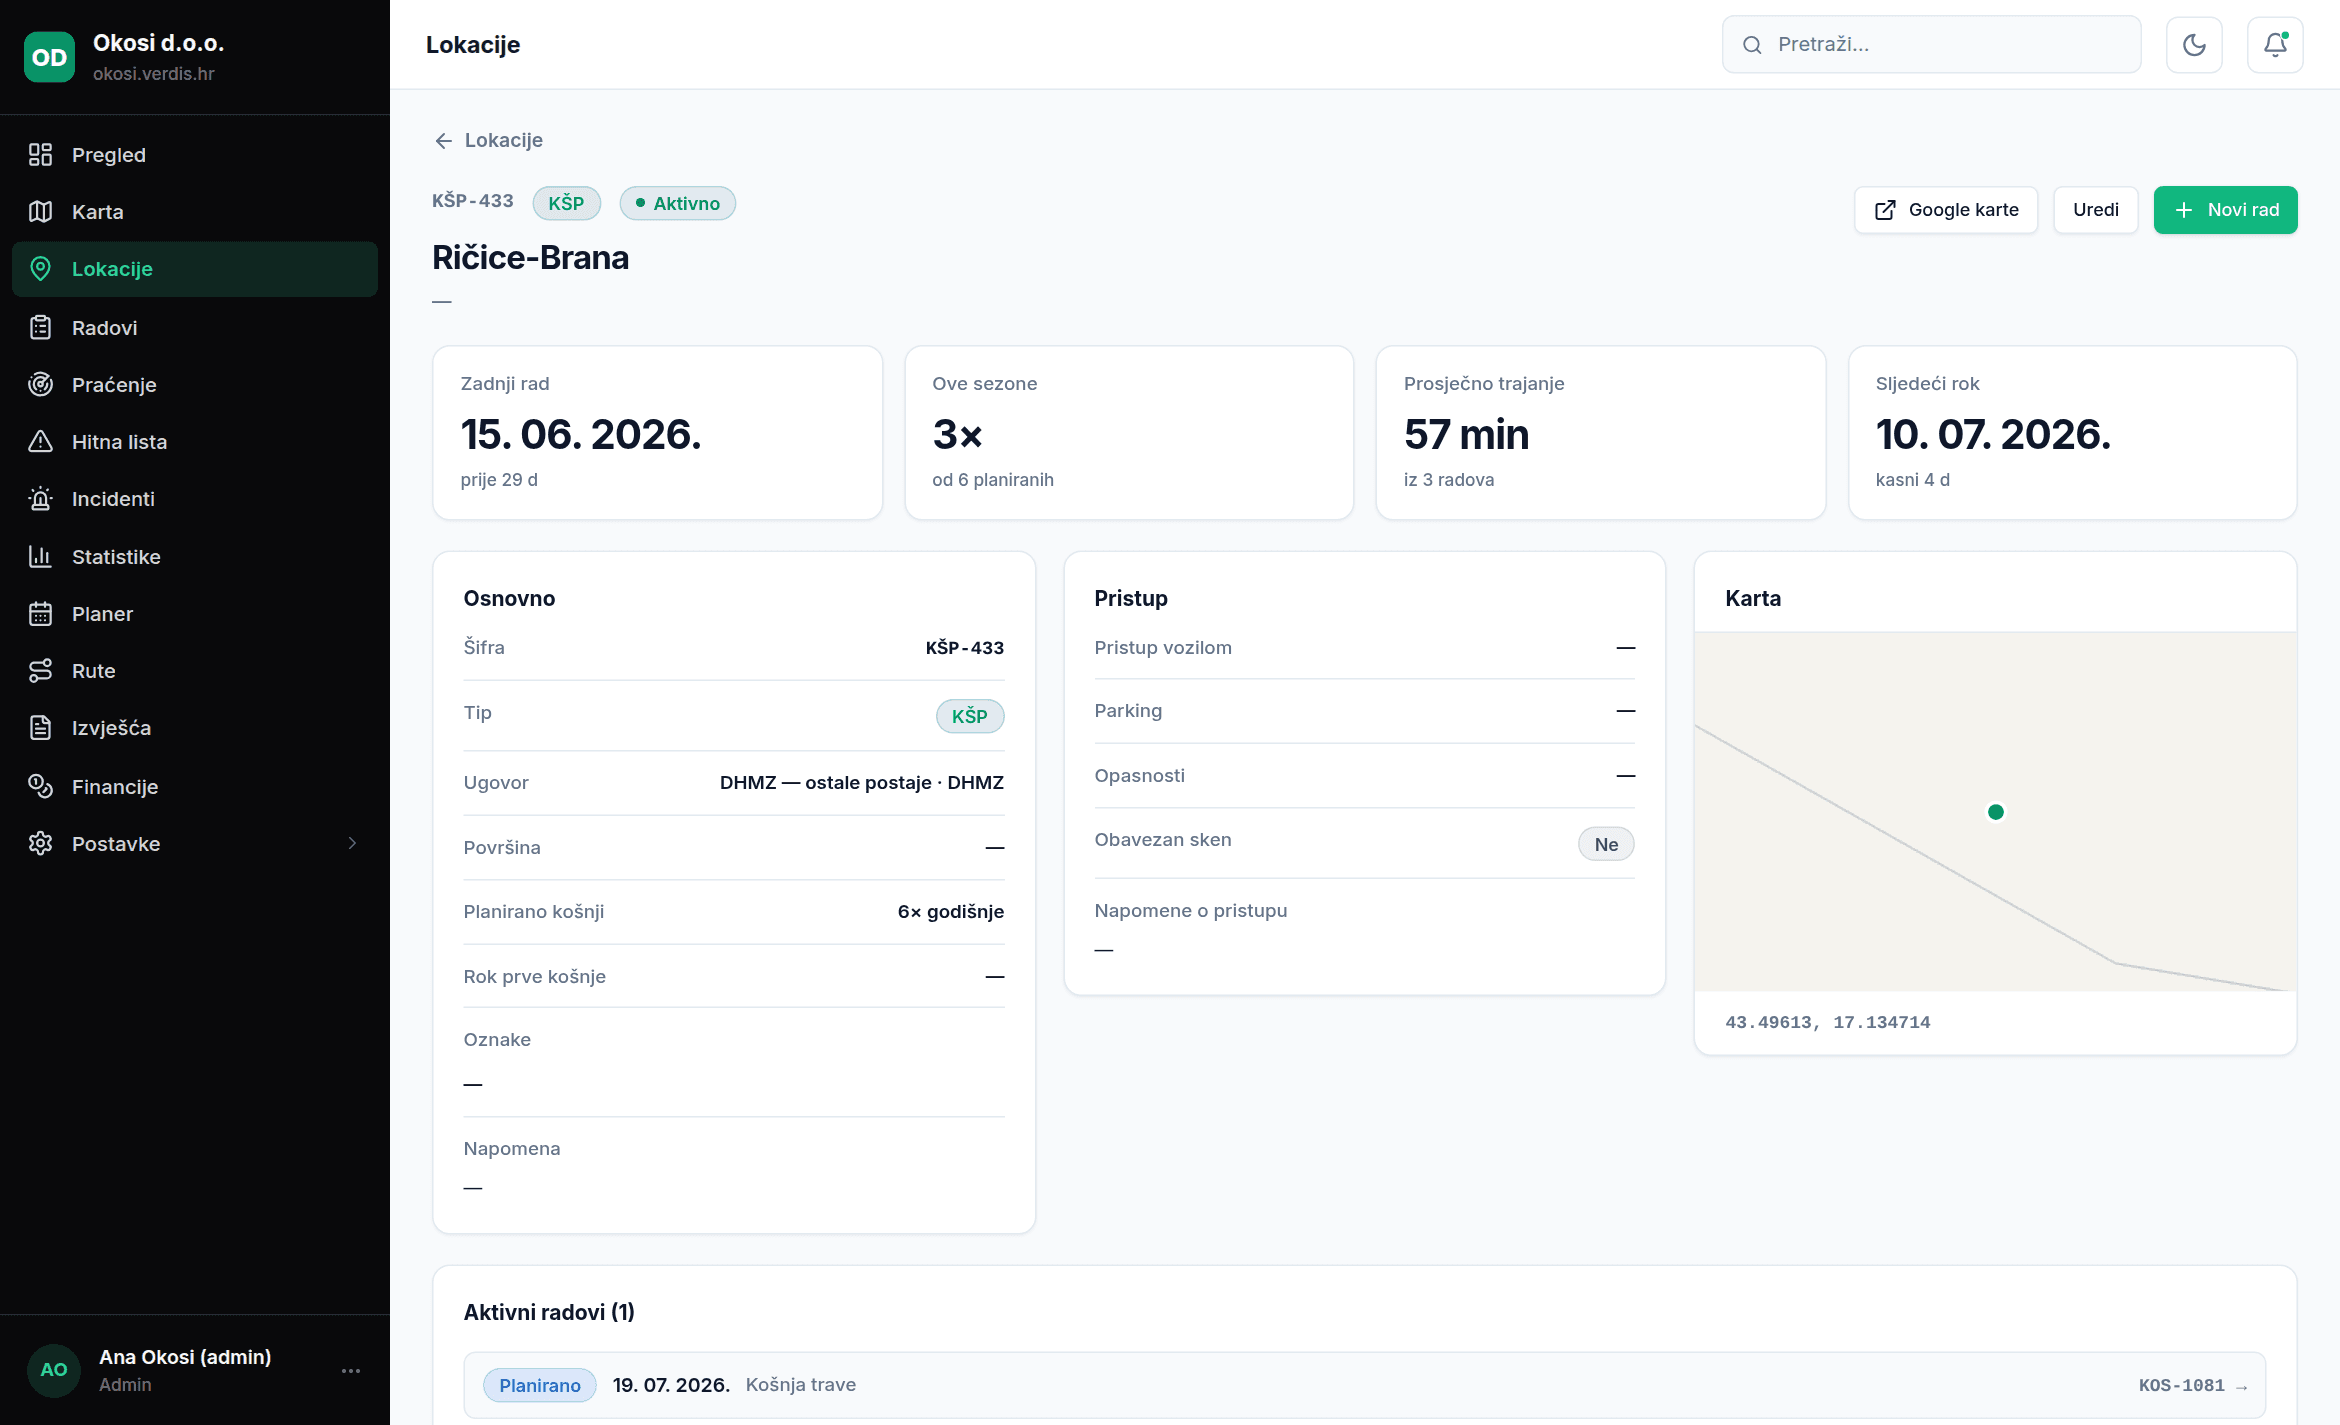Click Ana Okosi (admin) user name

pyautogui.click(x=185, y=1357)
